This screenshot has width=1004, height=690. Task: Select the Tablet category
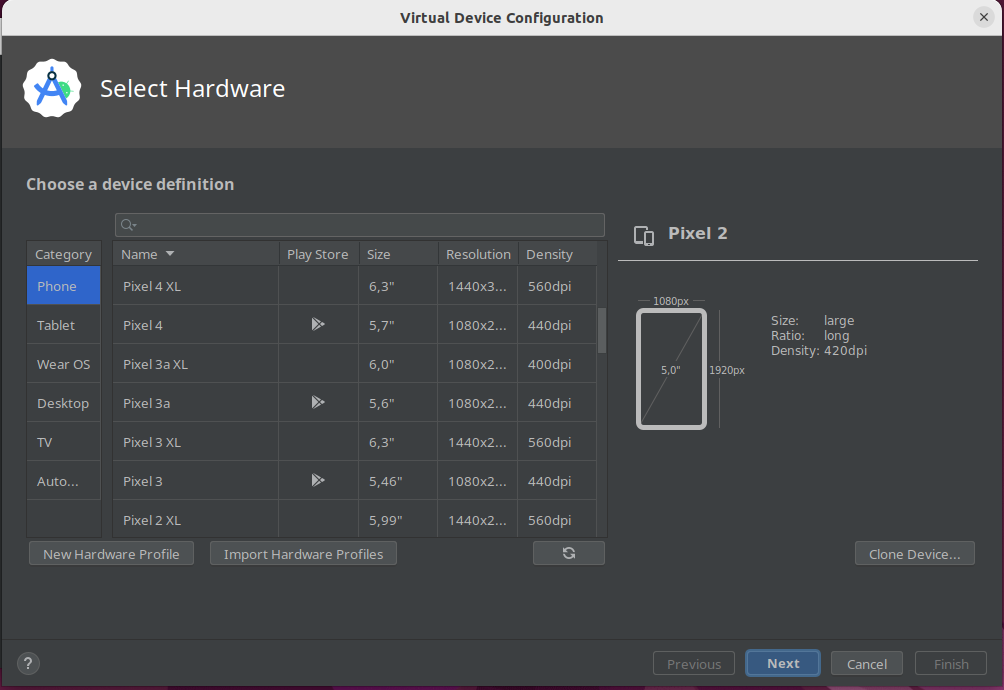point(57,325)
